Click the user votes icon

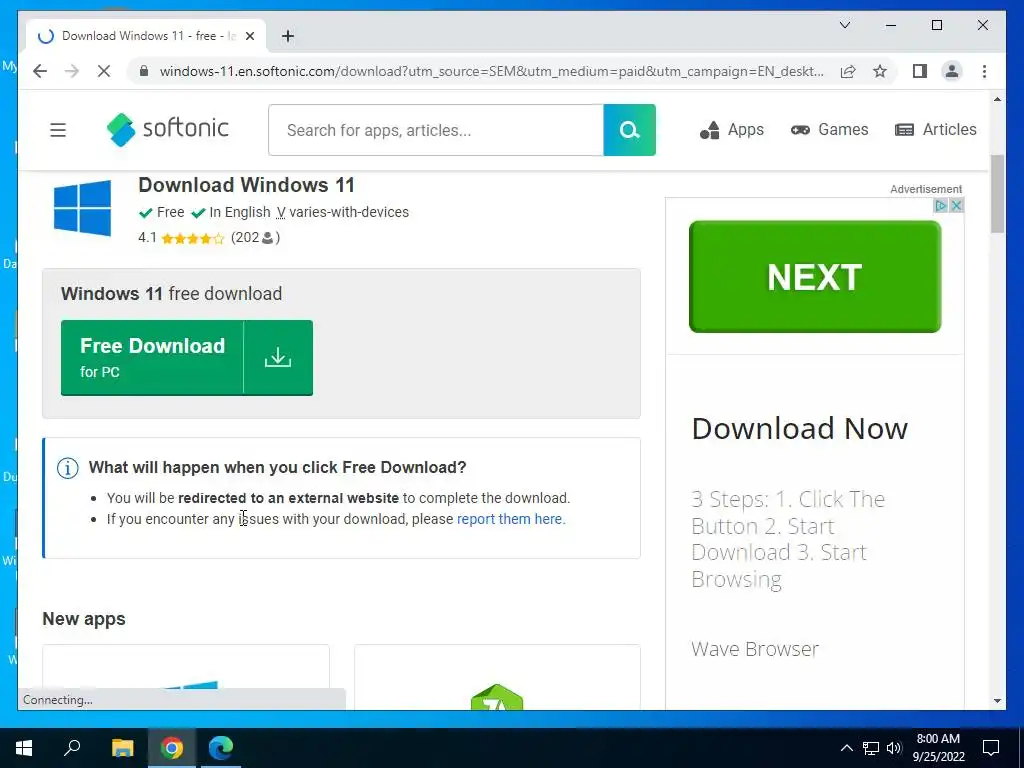(x=268, y=238)
